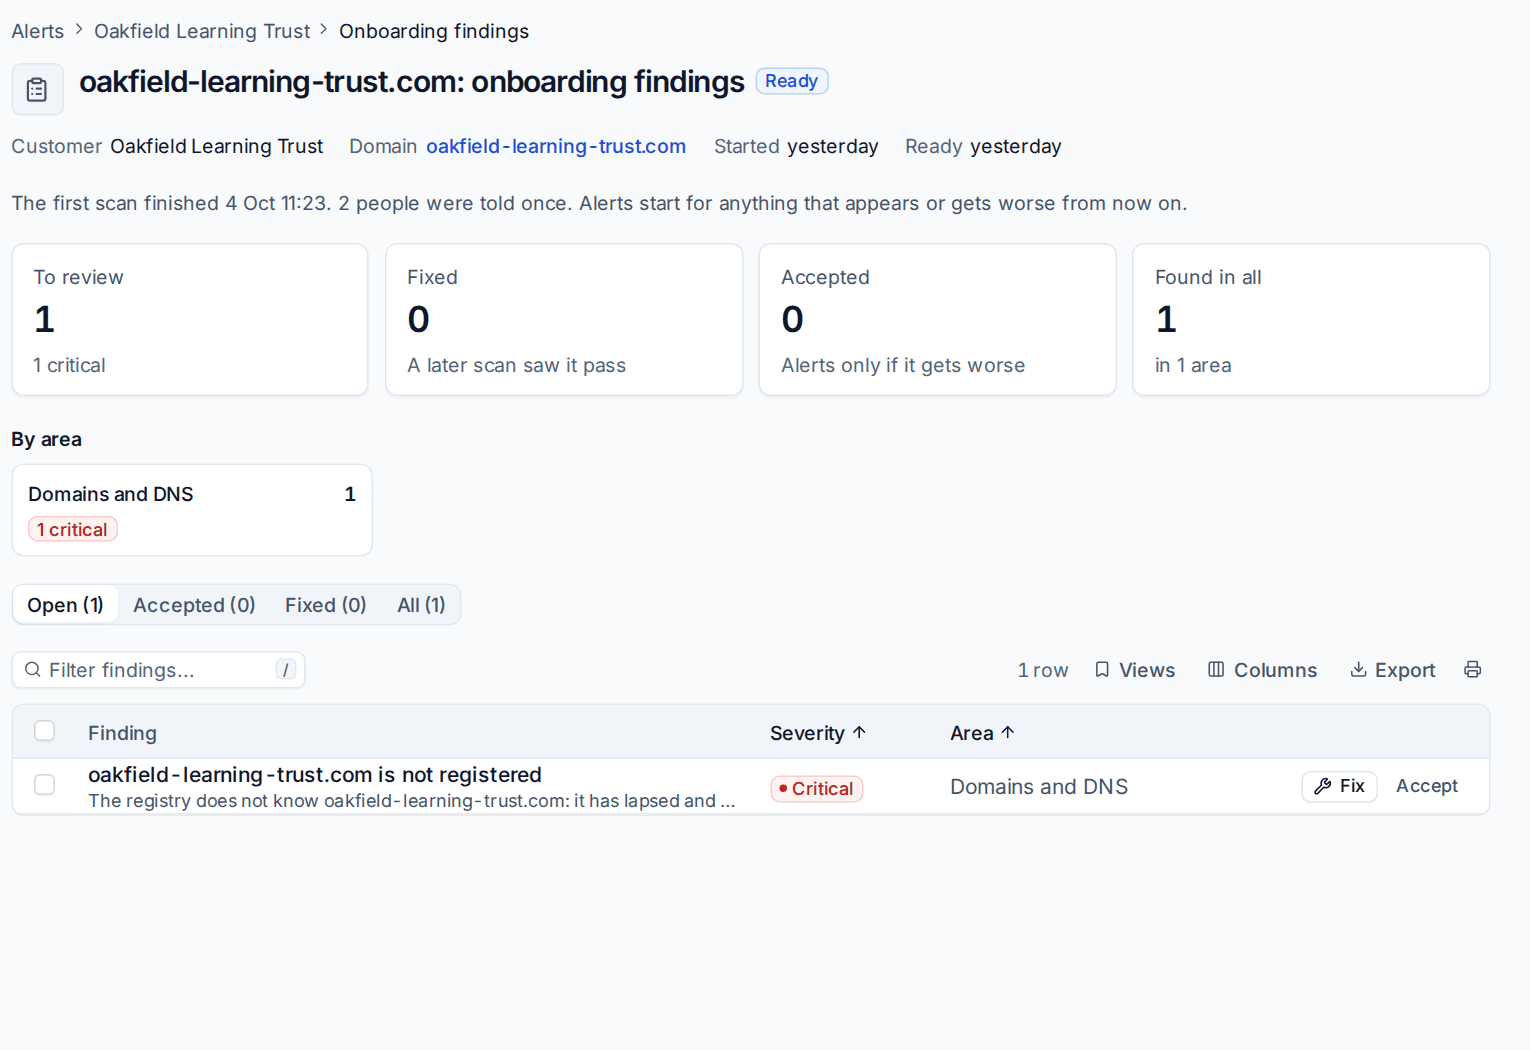Click in the Filter findings search field

[158, 670]
